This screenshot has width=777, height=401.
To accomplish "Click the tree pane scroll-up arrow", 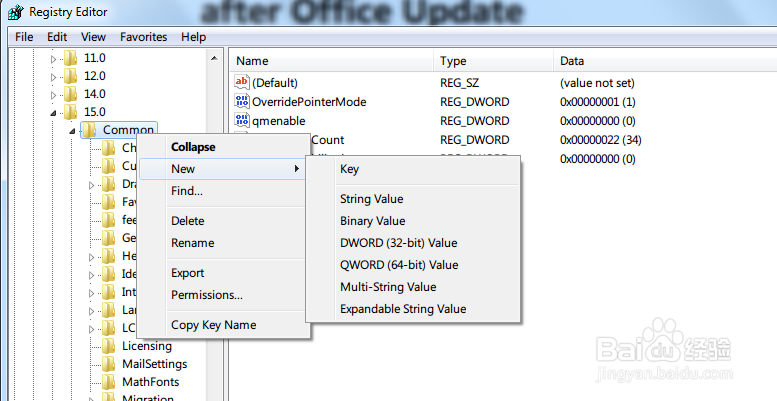I will [214, 58].
